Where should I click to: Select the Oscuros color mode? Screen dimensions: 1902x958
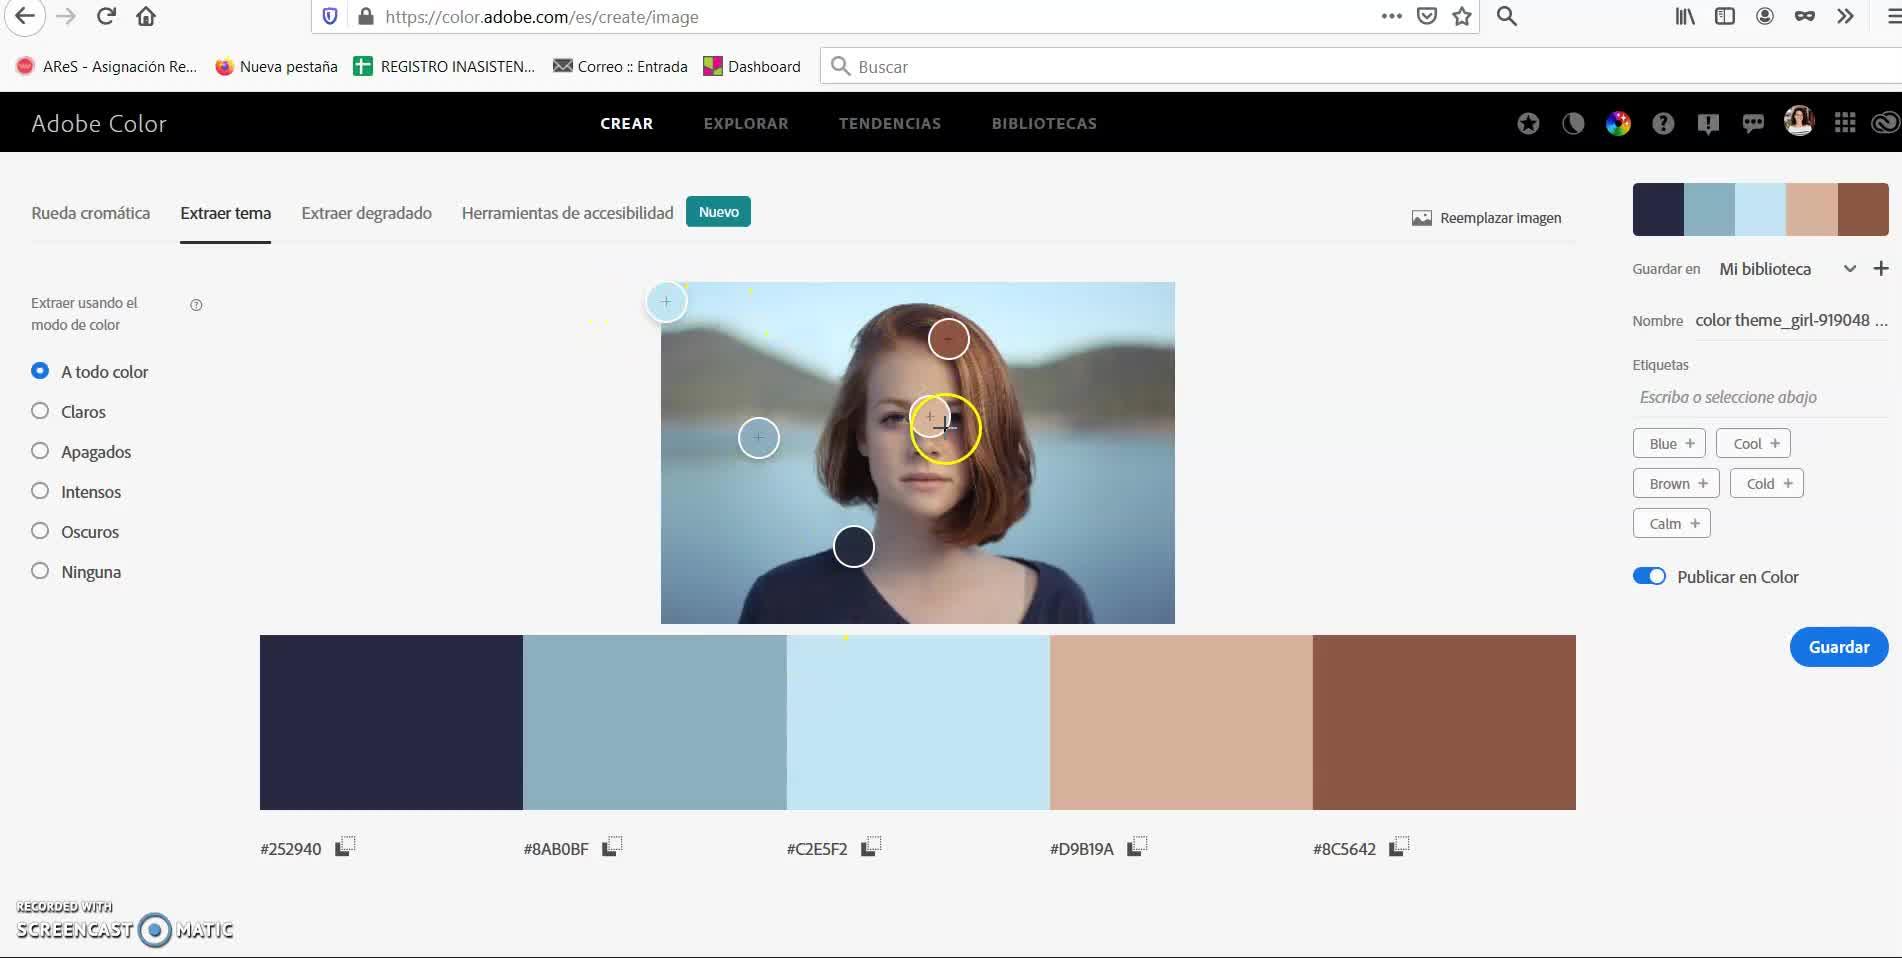[x=40, y=531]
